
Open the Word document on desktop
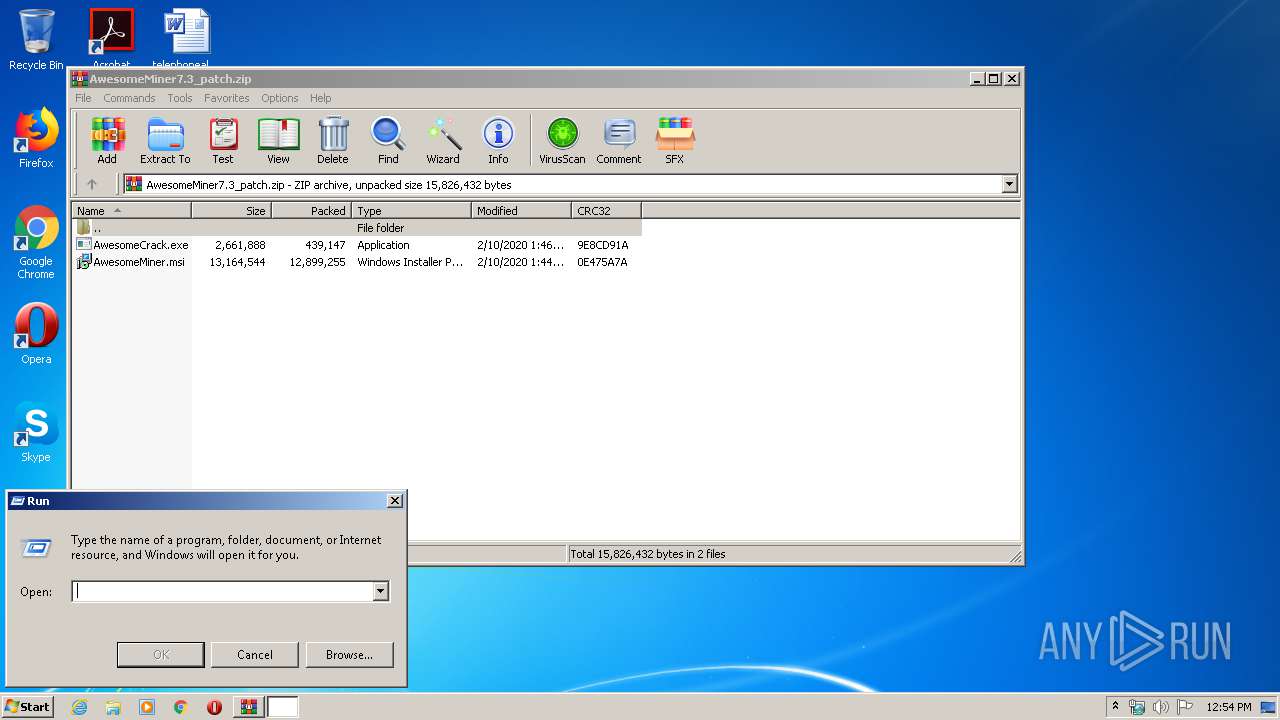[187, 38]
